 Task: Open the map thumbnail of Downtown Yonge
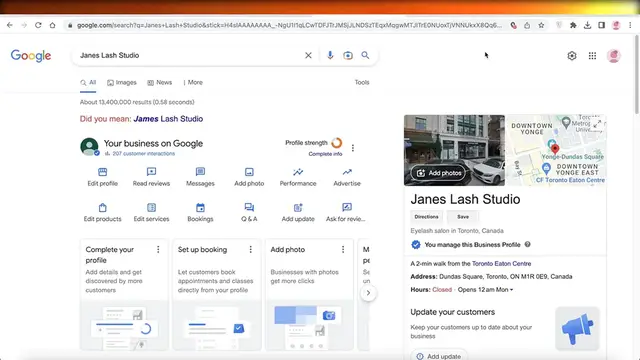tap(556, 150)
